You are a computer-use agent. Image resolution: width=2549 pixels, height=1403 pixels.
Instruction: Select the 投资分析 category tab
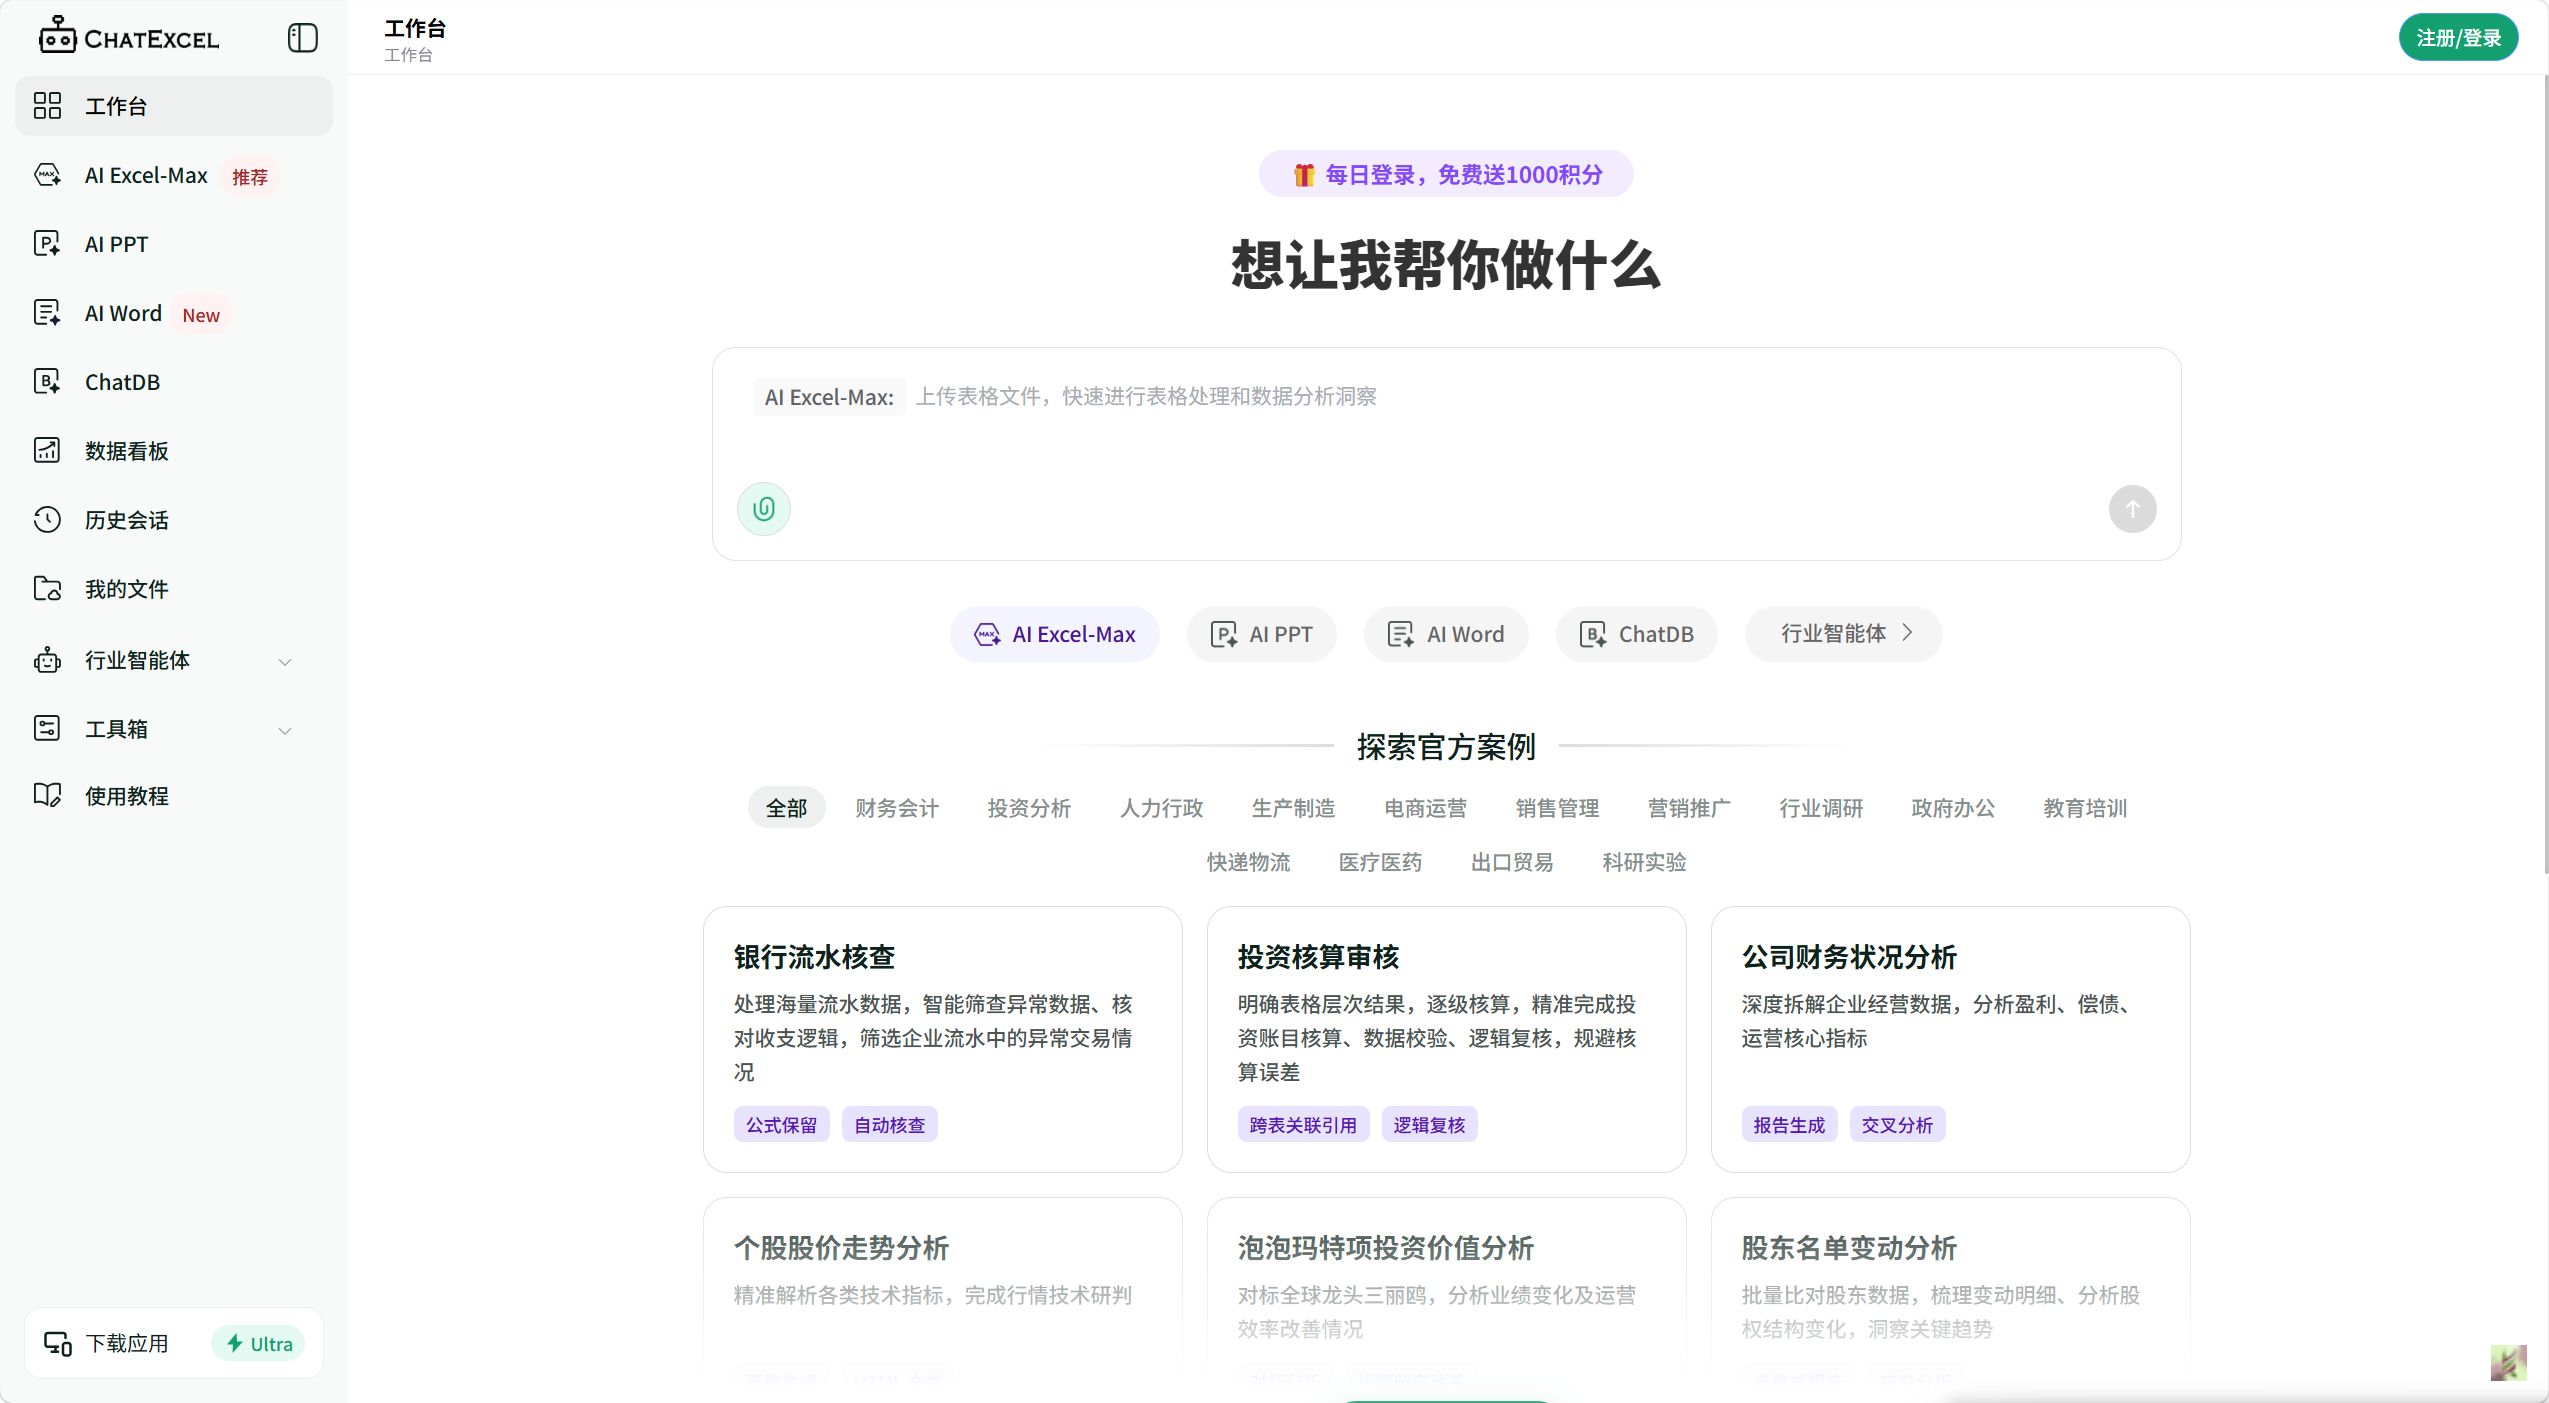[1029, 808]
